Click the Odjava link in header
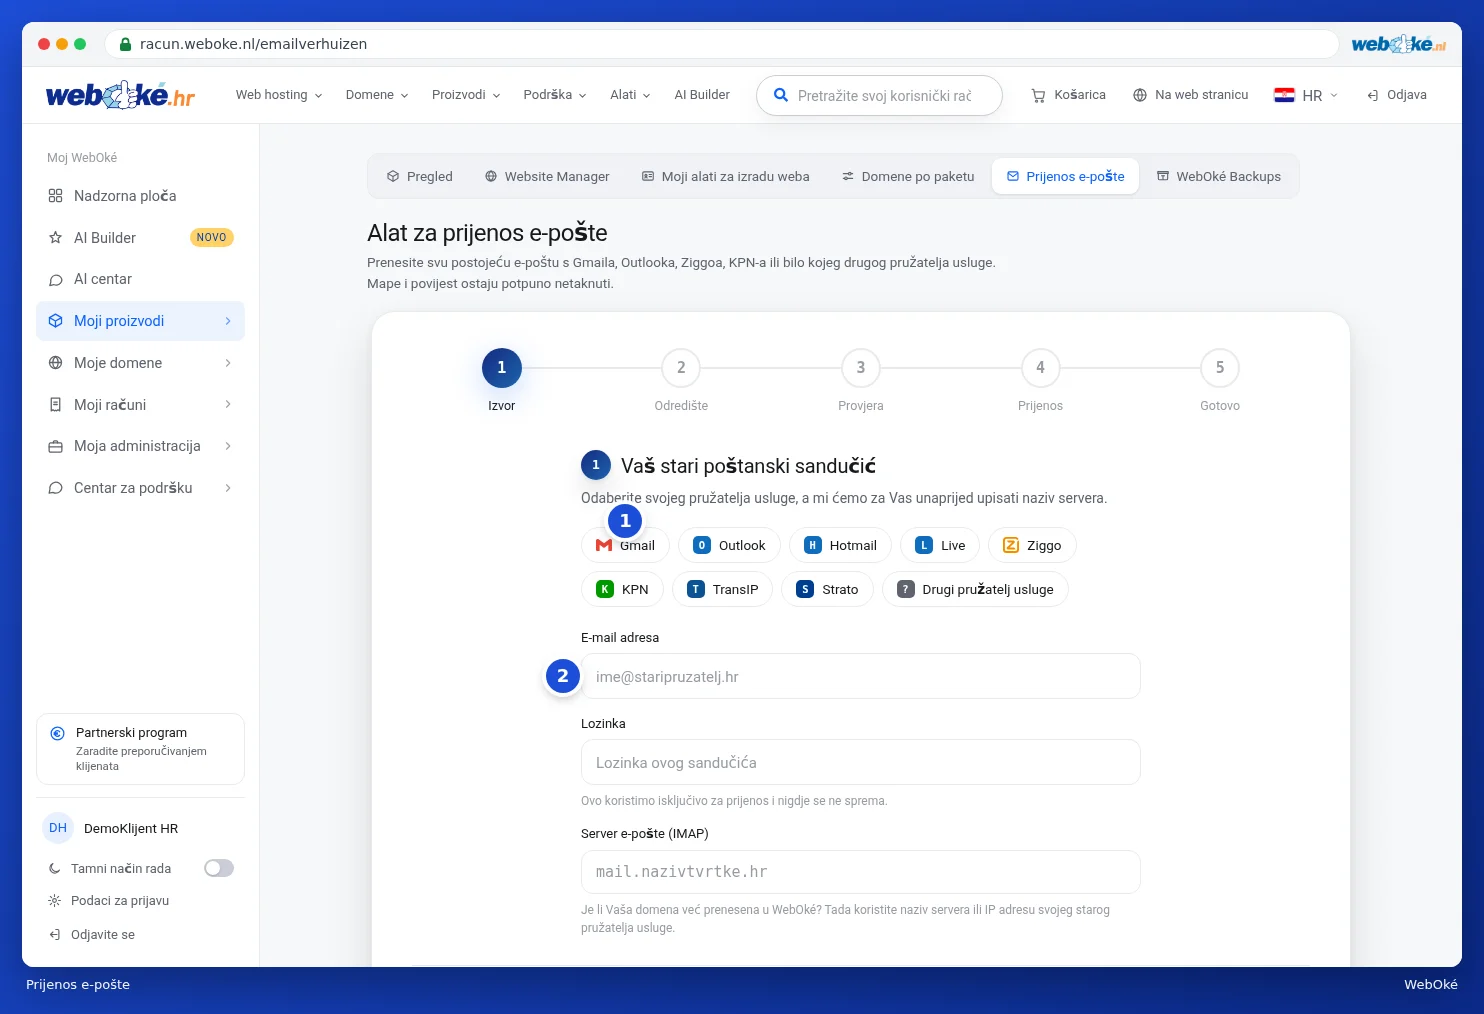 coord(1397,95)
